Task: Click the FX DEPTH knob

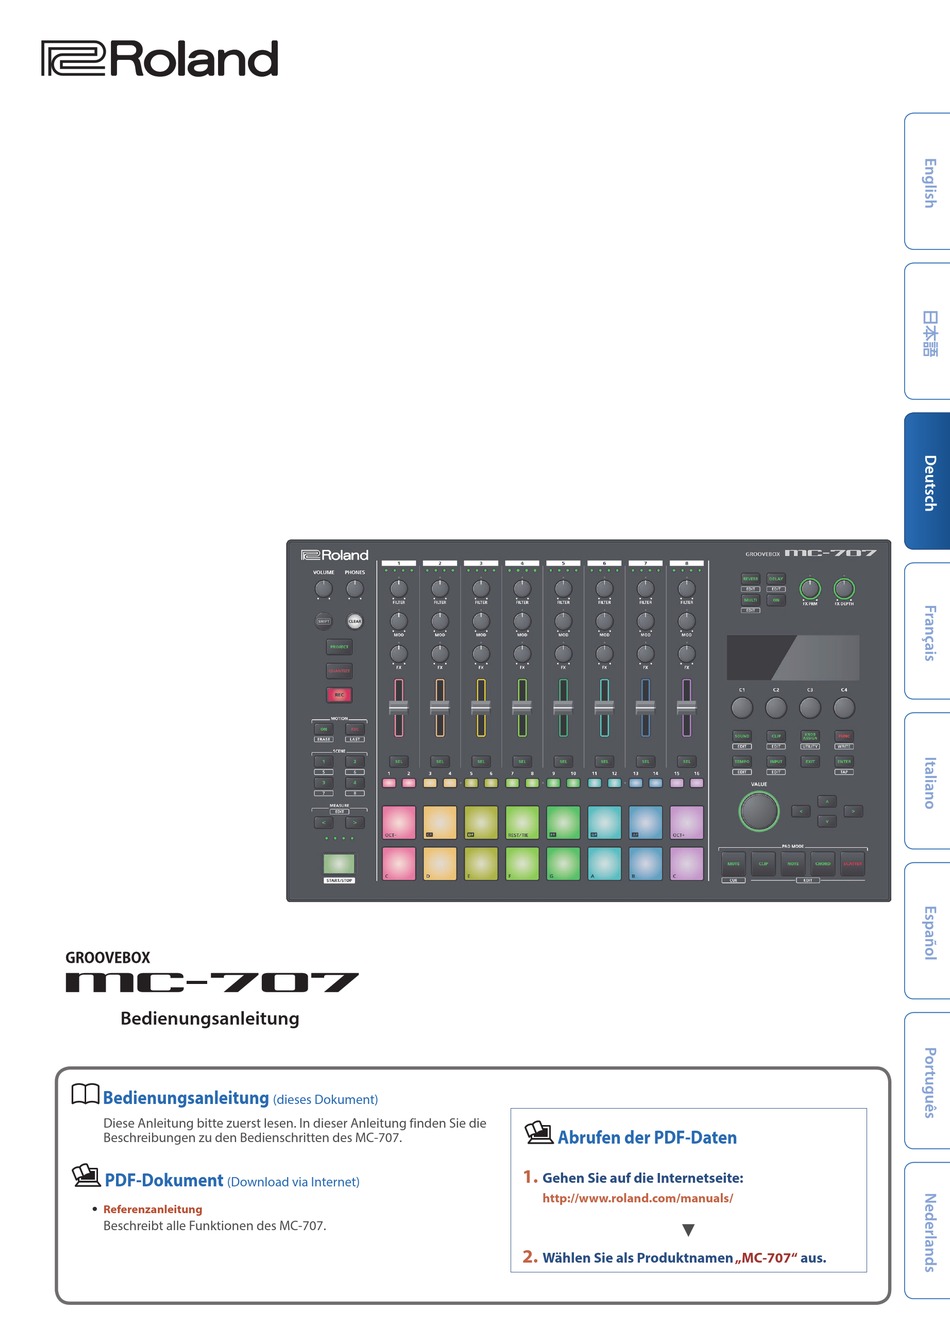Action: coord(844,589)
